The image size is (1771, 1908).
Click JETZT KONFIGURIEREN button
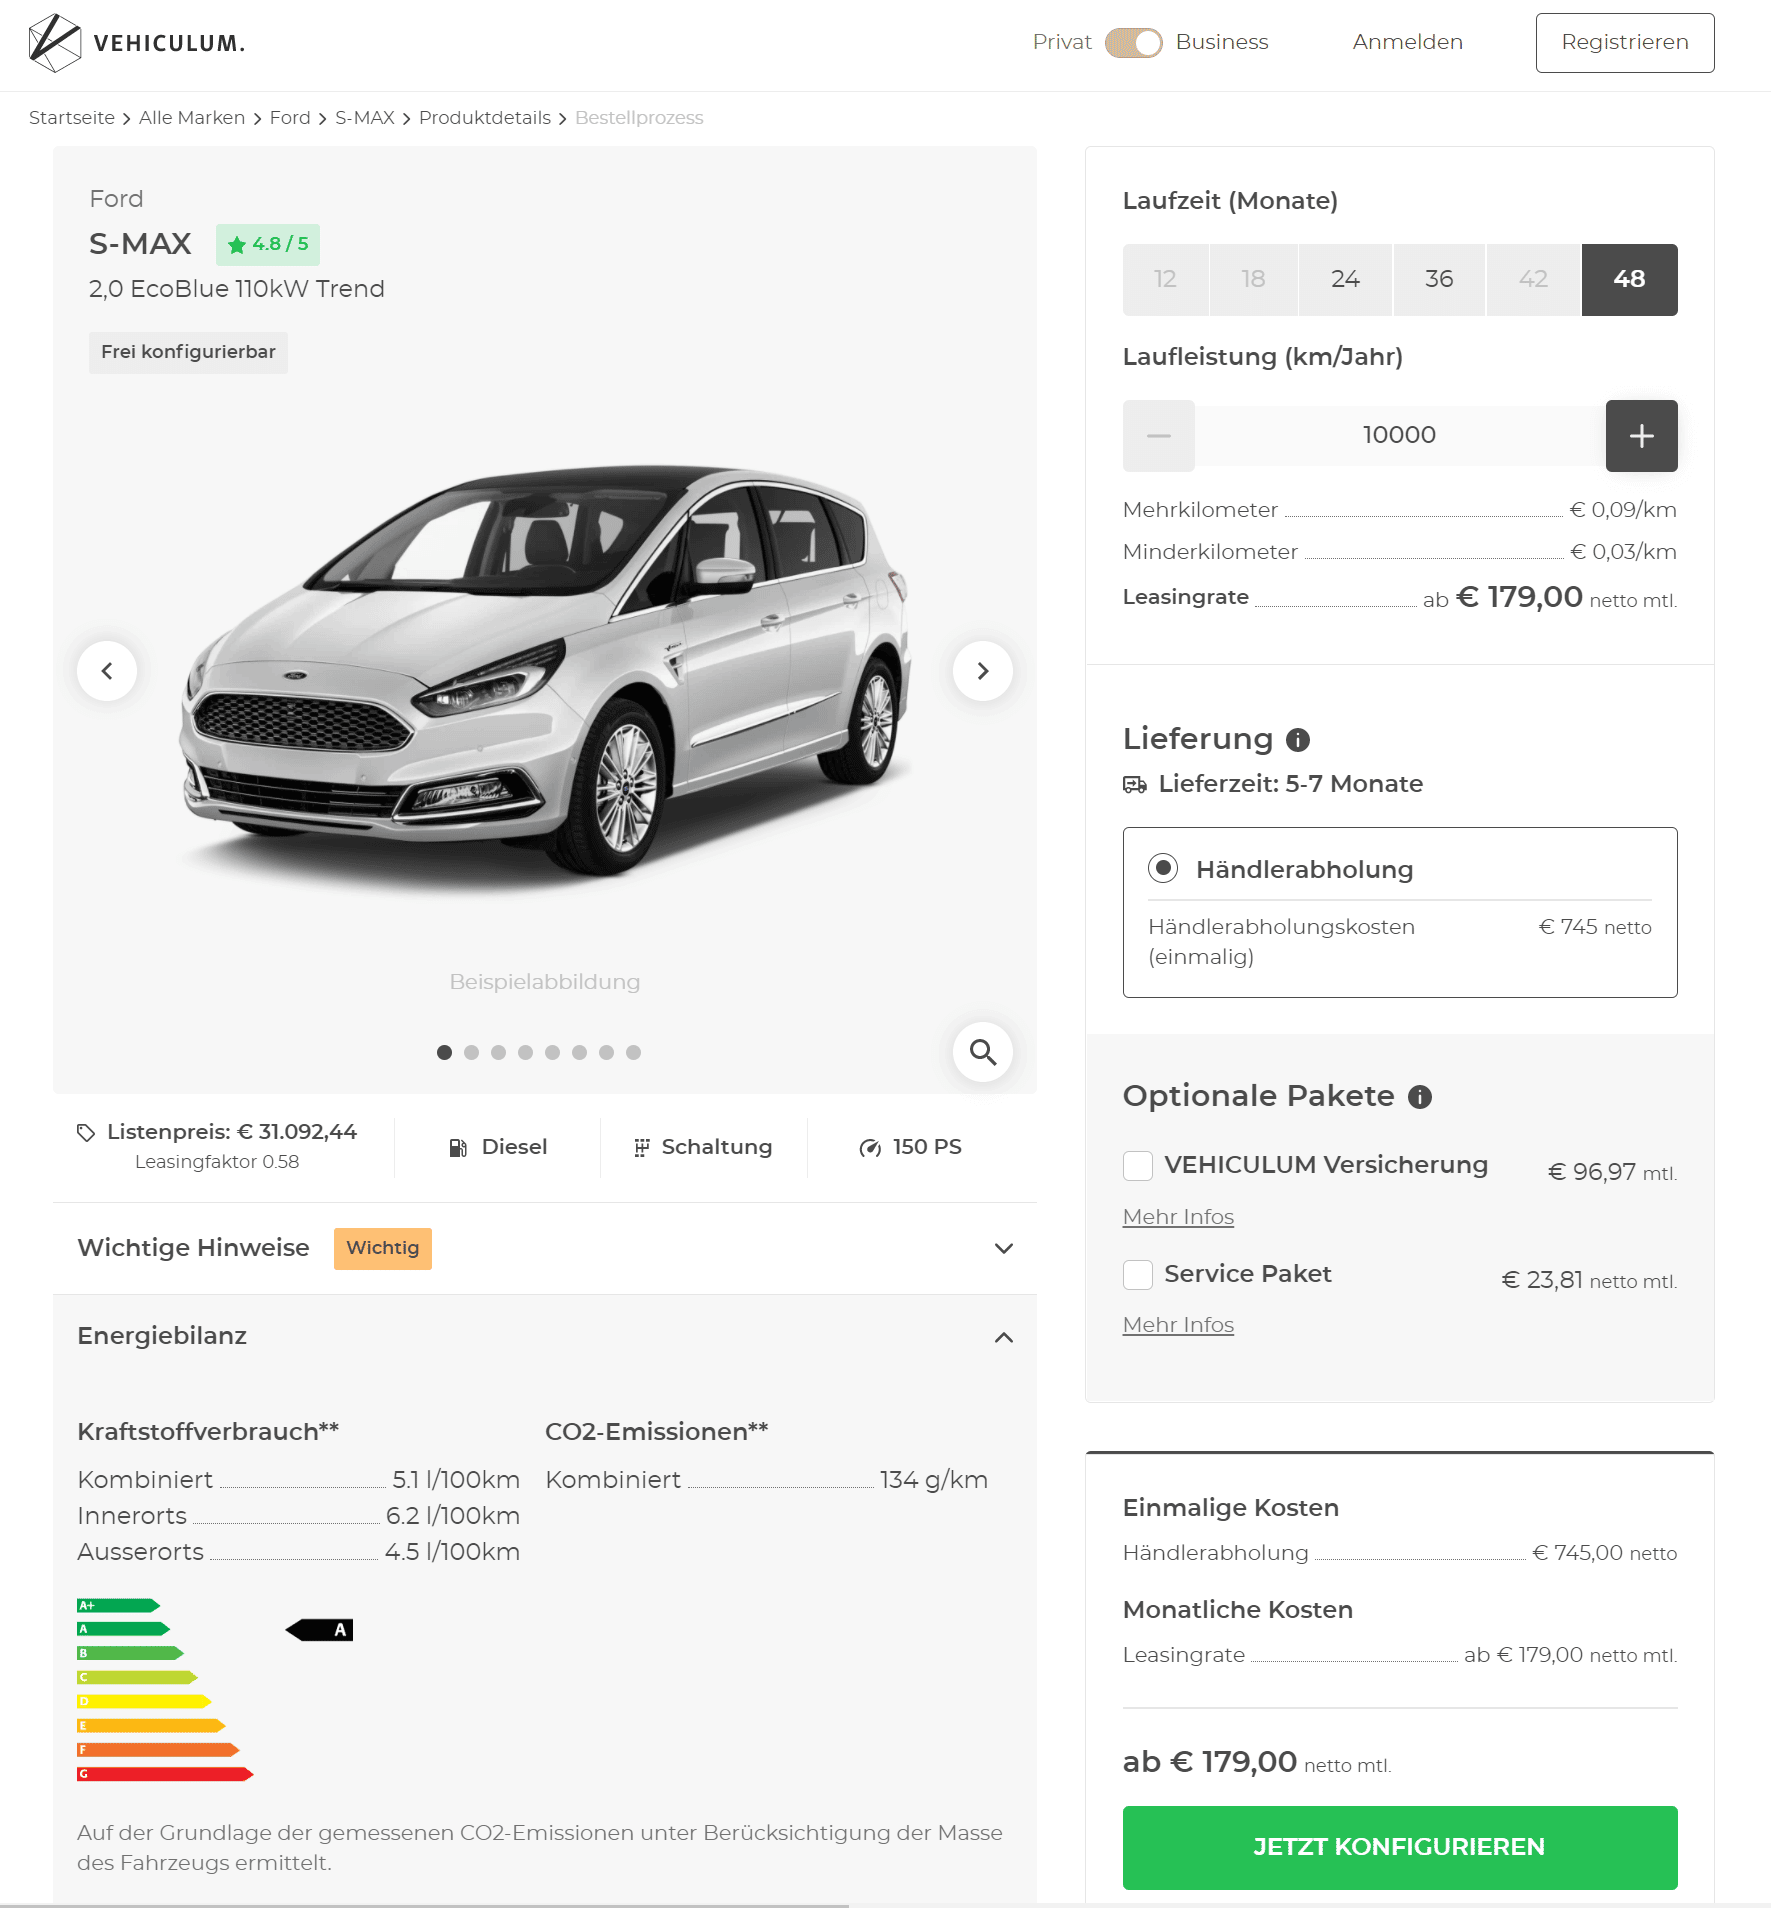pyautogui.click(x=1400, y=1847)
